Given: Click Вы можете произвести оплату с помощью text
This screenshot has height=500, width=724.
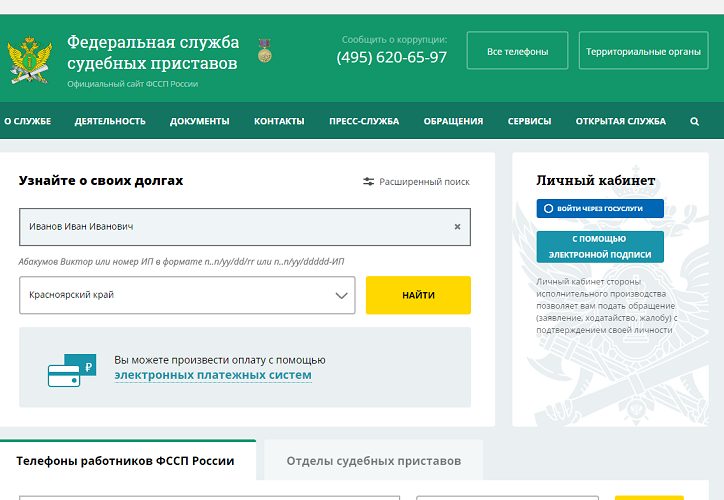Looking at the screenshot, I should tap(220, 360).
